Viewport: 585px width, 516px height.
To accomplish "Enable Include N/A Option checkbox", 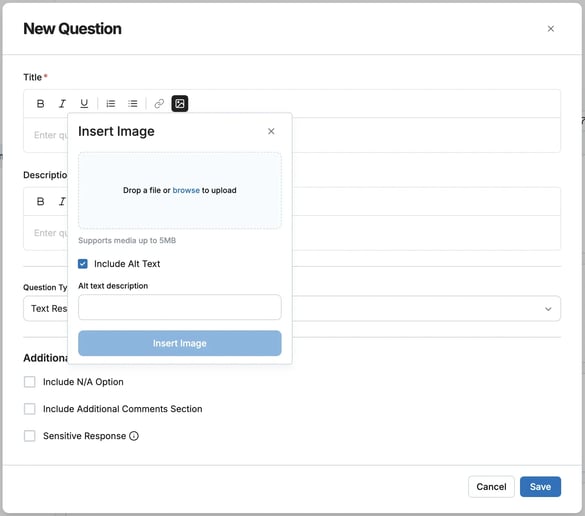I will point(29,382).
